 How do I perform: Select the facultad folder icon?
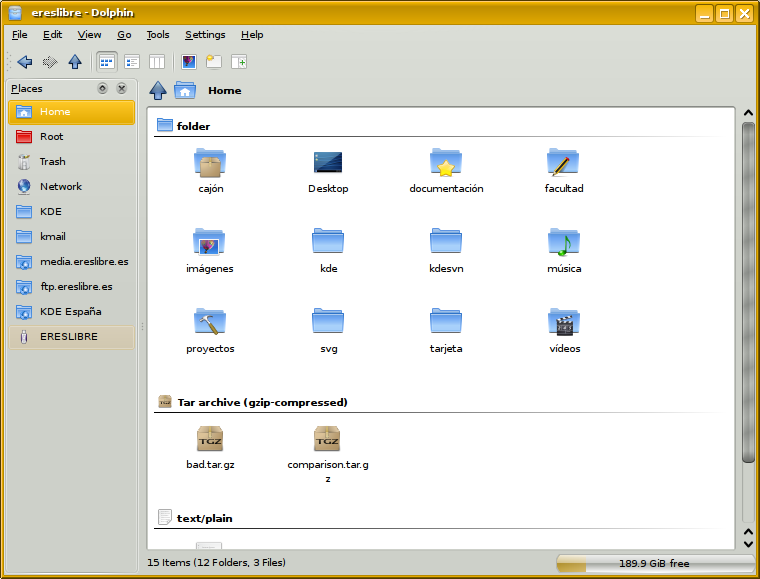563,163
